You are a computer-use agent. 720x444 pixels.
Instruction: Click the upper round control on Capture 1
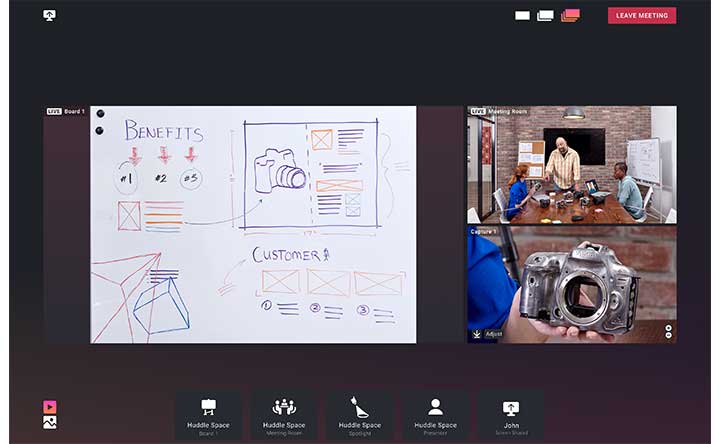click(668, 327)
